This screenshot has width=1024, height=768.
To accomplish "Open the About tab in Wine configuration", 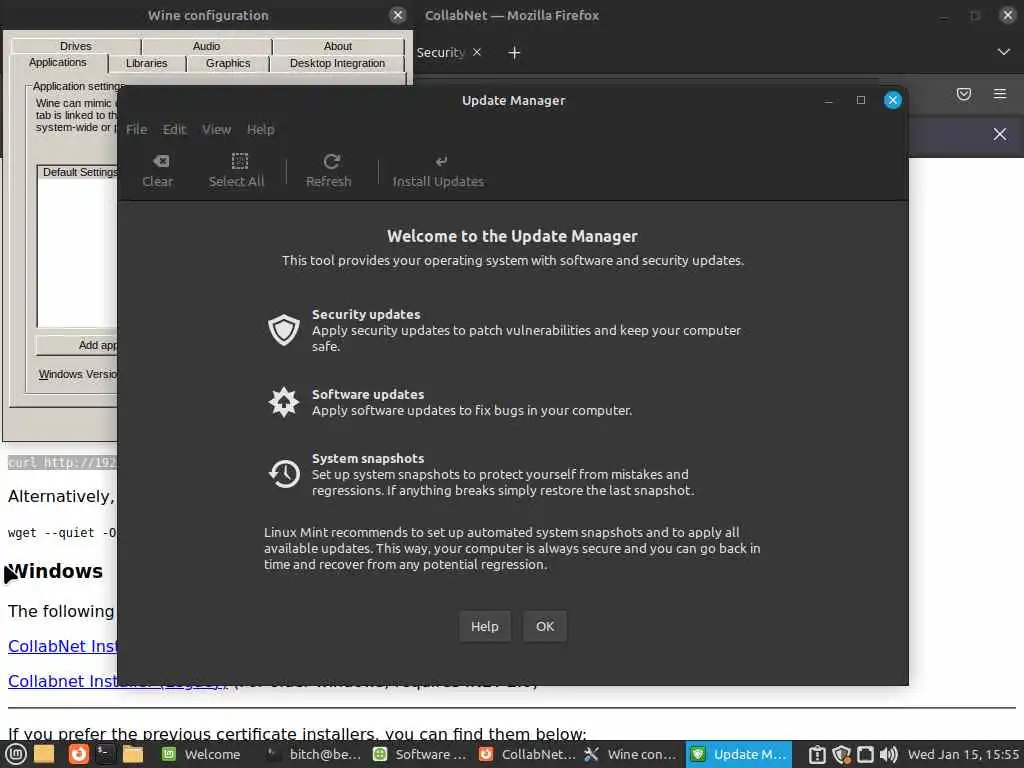I will (x=338, y=46).
